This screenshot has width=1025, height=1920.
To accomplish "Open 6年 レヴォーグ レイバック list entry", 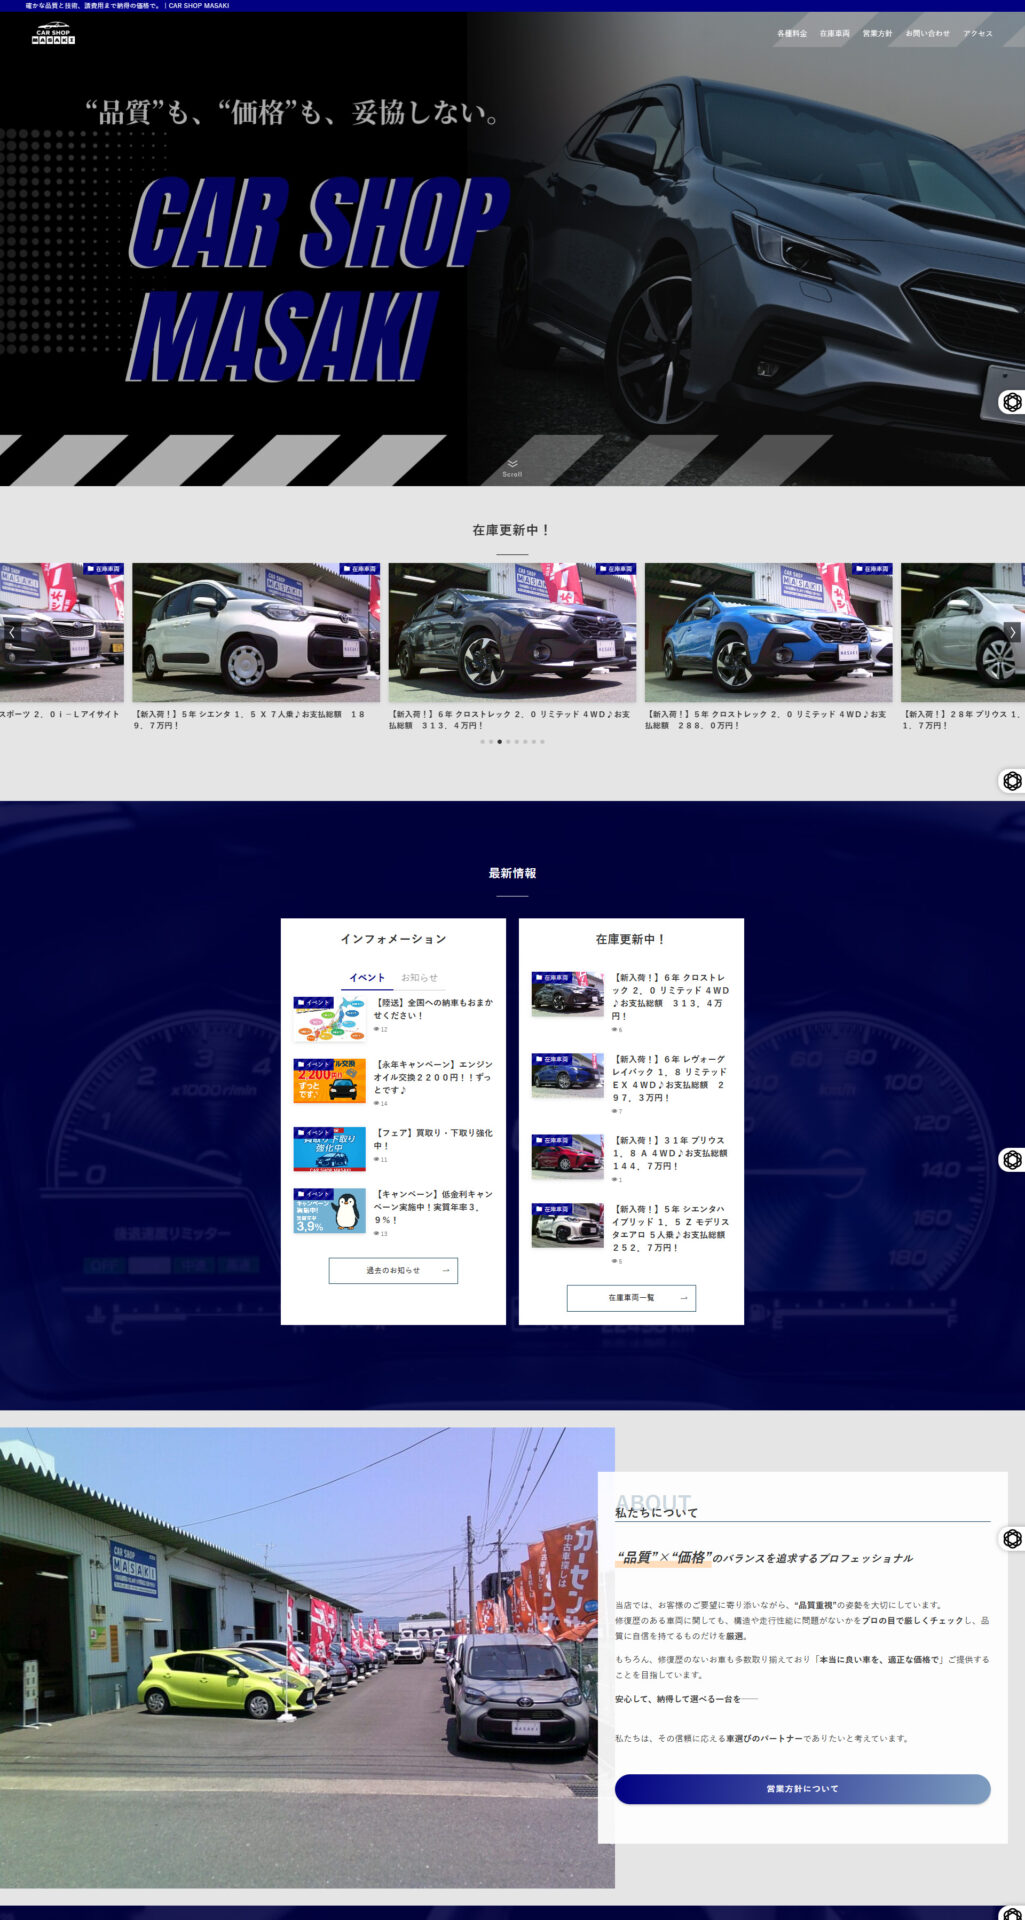I will (x=671, y=1078).
